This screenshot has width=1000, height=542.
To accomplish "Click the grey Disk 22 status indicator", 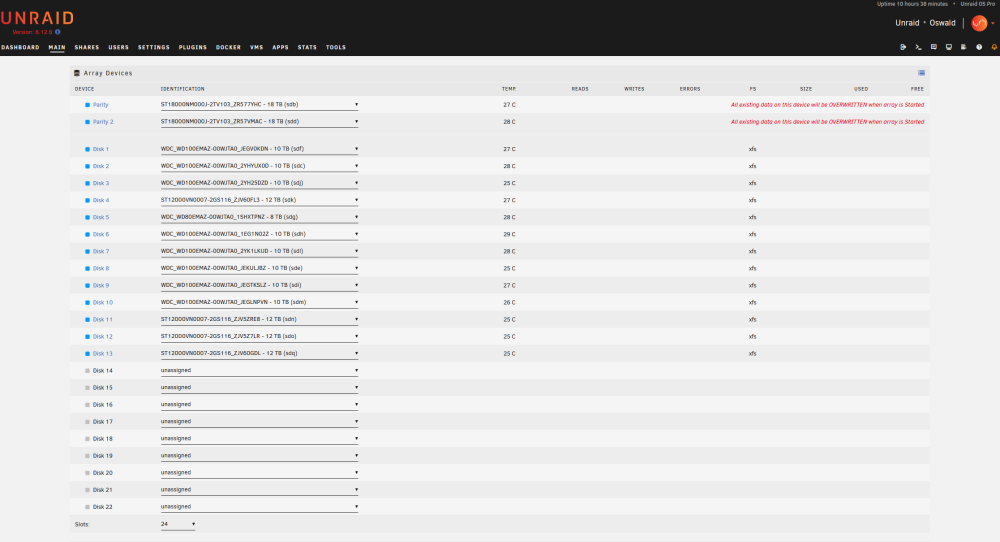I will (x=87, y=507).
